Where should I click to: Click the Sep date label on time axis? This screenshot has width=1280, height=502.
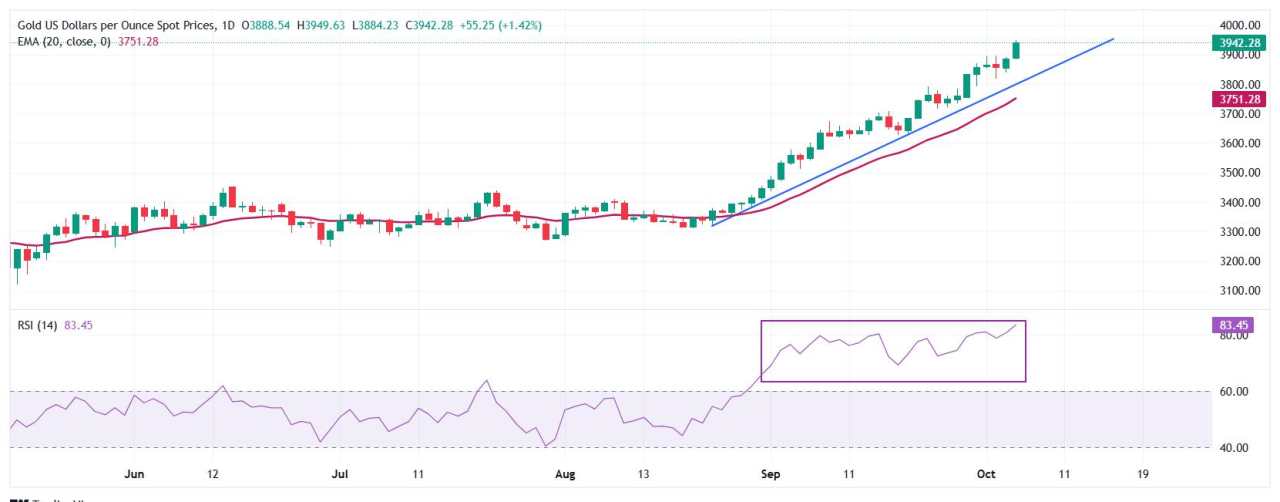[x=770, y=474]
